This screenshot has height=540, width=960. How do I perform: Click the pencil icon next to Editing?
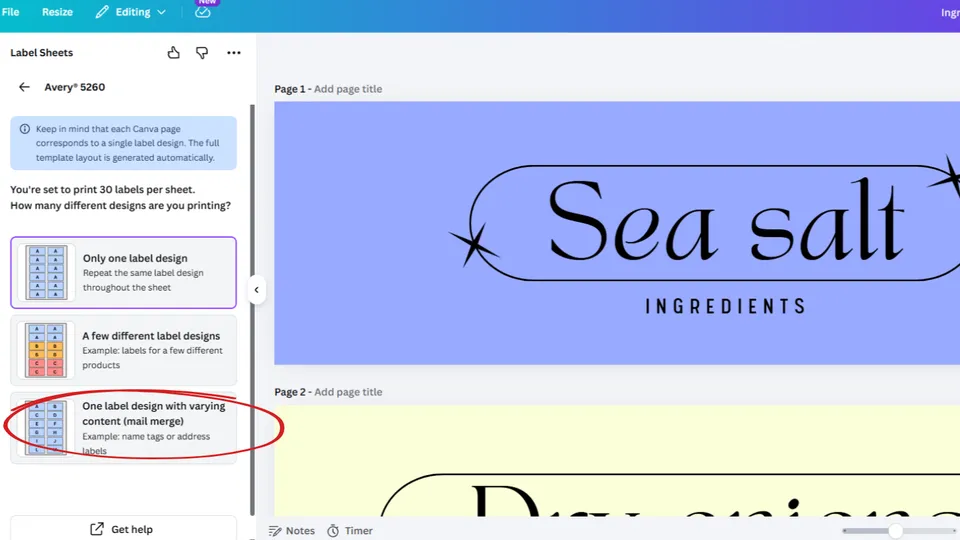(102, 12)
